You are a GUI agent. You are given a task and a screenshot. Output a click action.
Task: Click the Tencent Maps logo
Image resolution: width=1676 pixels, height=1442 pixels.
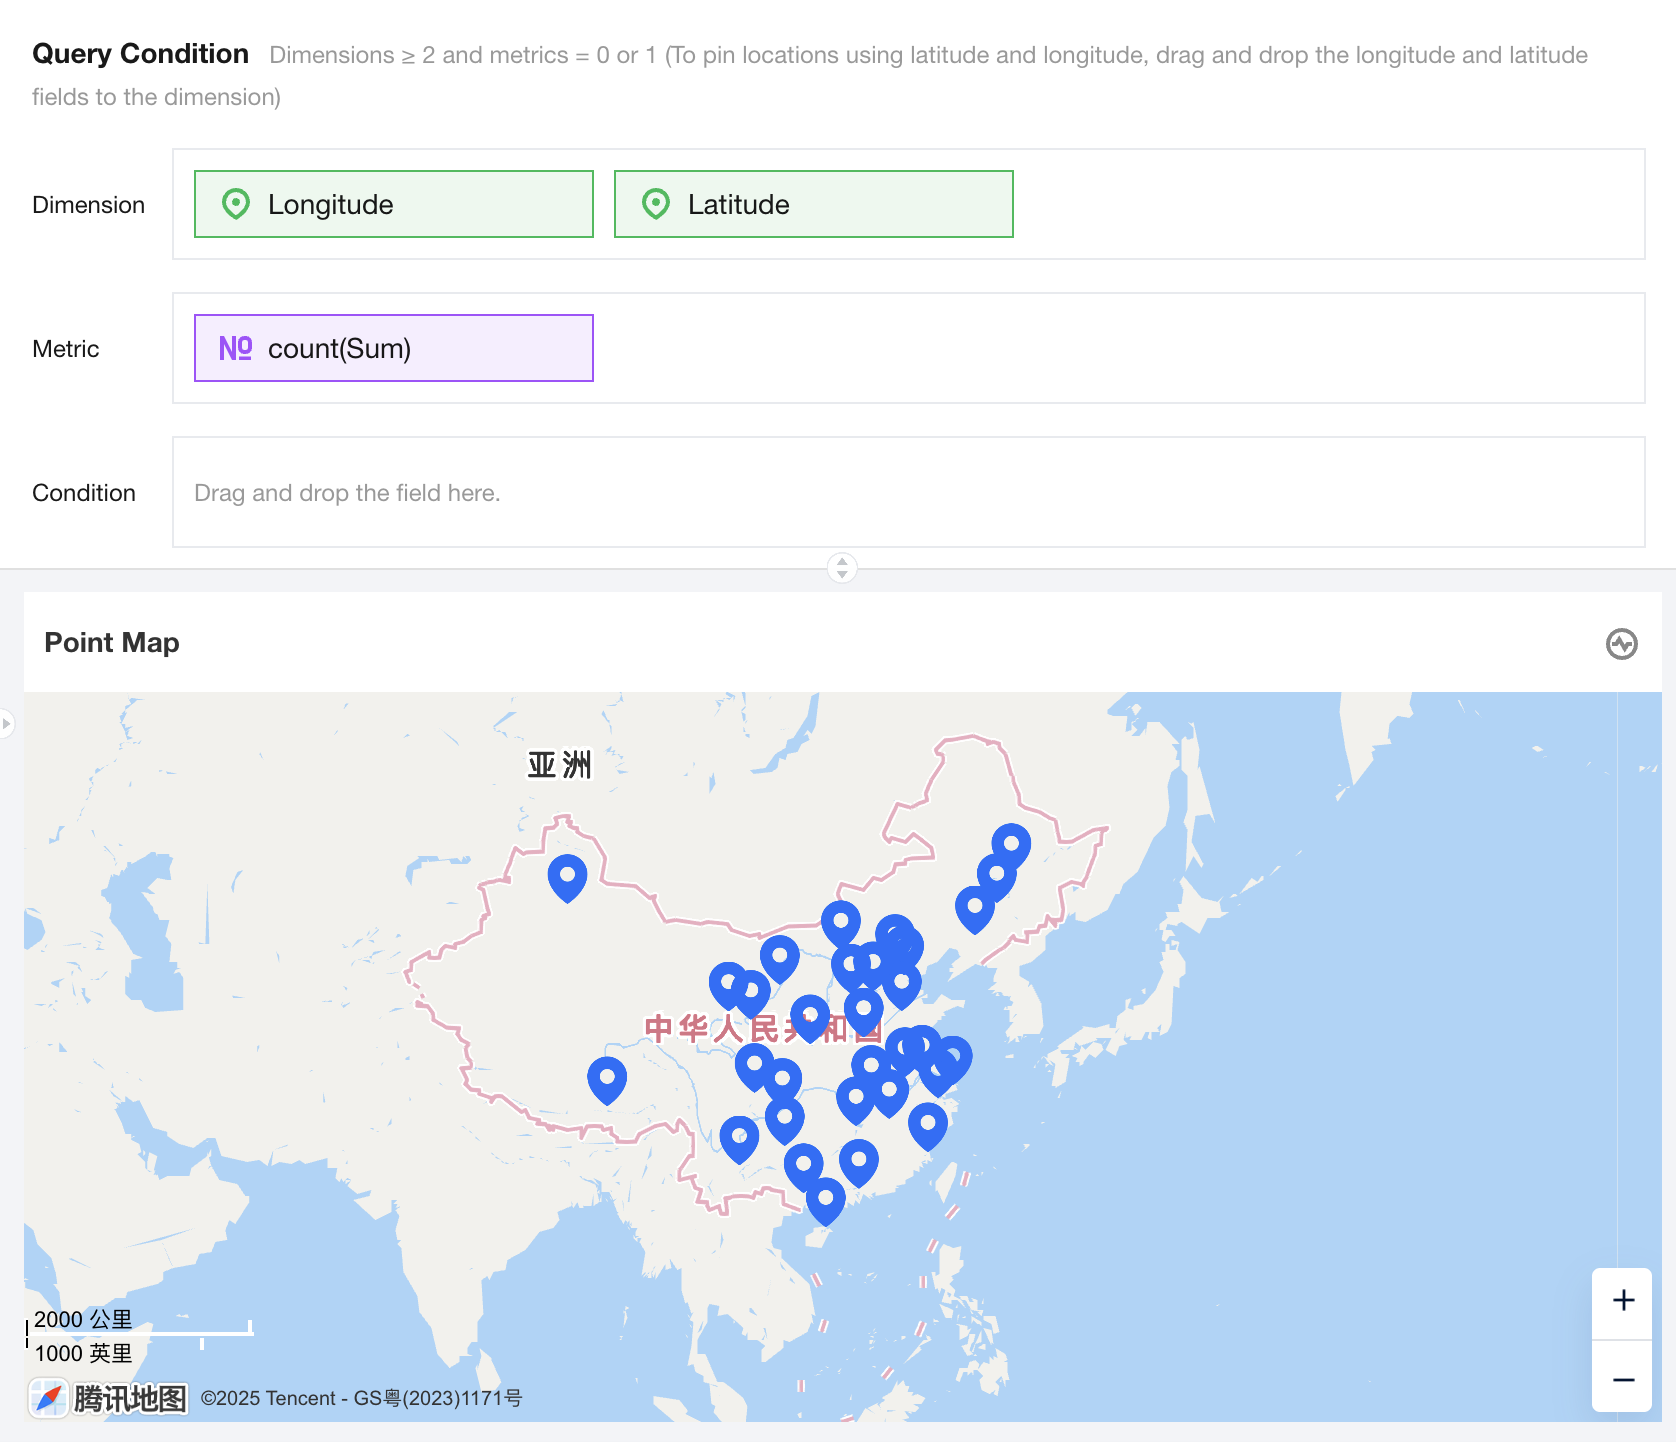pyautogui.click(x=109, y=1398)
